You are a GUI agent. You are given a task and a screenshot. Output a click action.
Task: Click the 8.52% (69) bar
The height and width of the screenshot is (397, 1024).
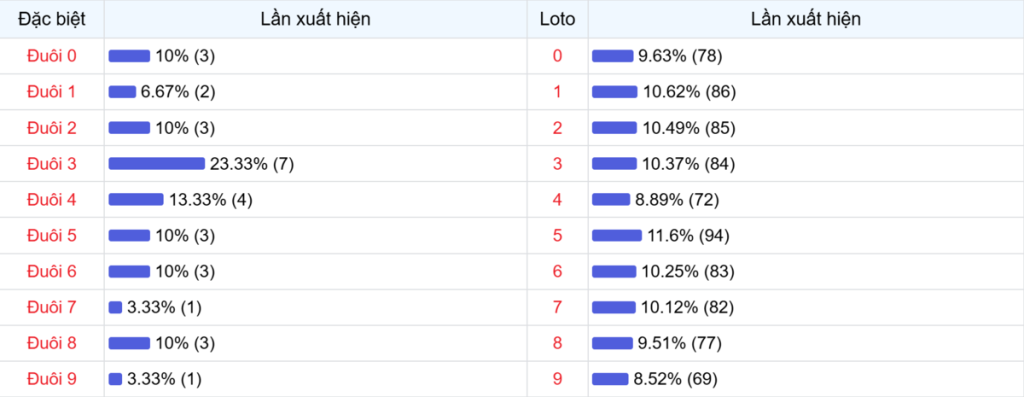[610, 379]
